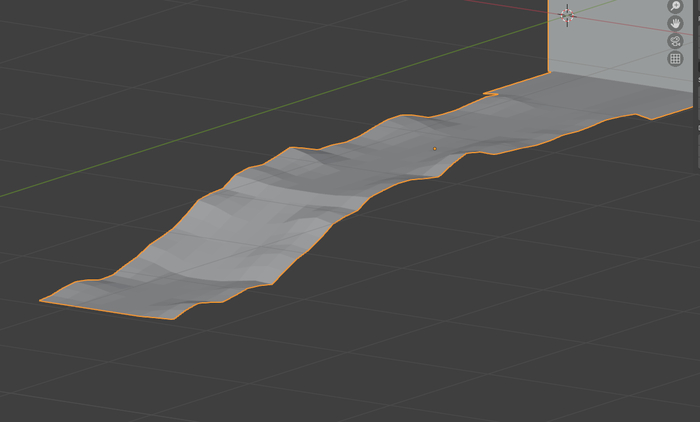The height and width of the screenshot is (422, 700).
Task: Click the bottom corner where wall meets terrain
Action: coord(549,73)
